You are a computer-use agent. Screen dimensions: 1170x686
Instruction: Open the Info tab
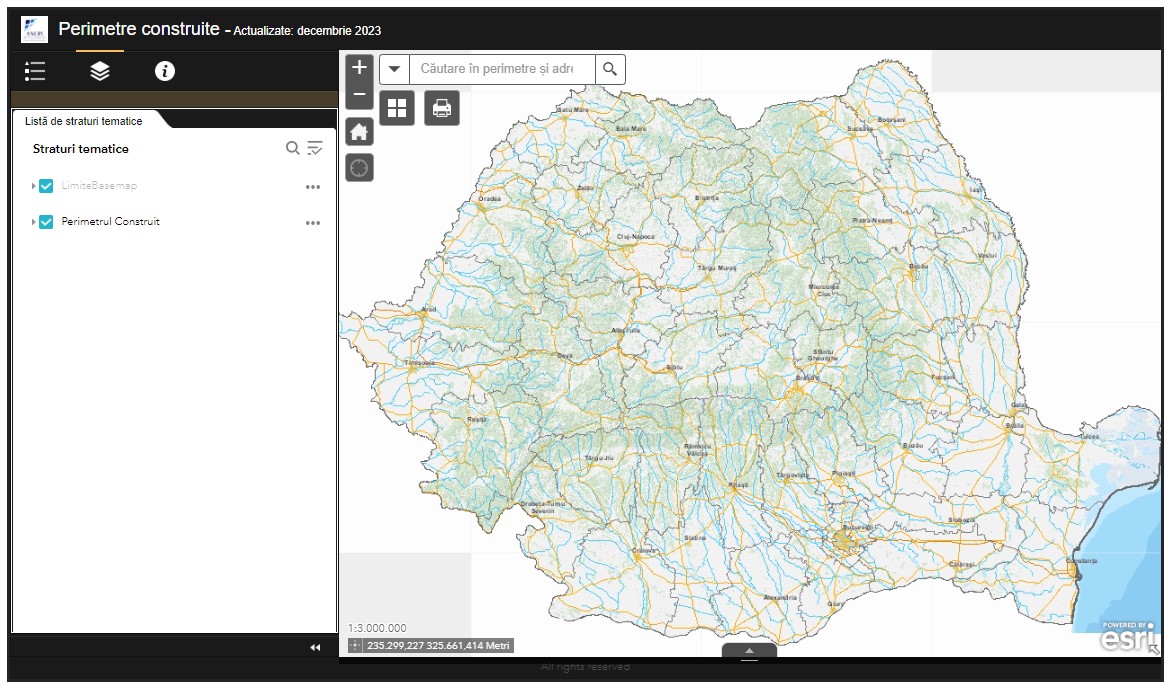point(165,71)
